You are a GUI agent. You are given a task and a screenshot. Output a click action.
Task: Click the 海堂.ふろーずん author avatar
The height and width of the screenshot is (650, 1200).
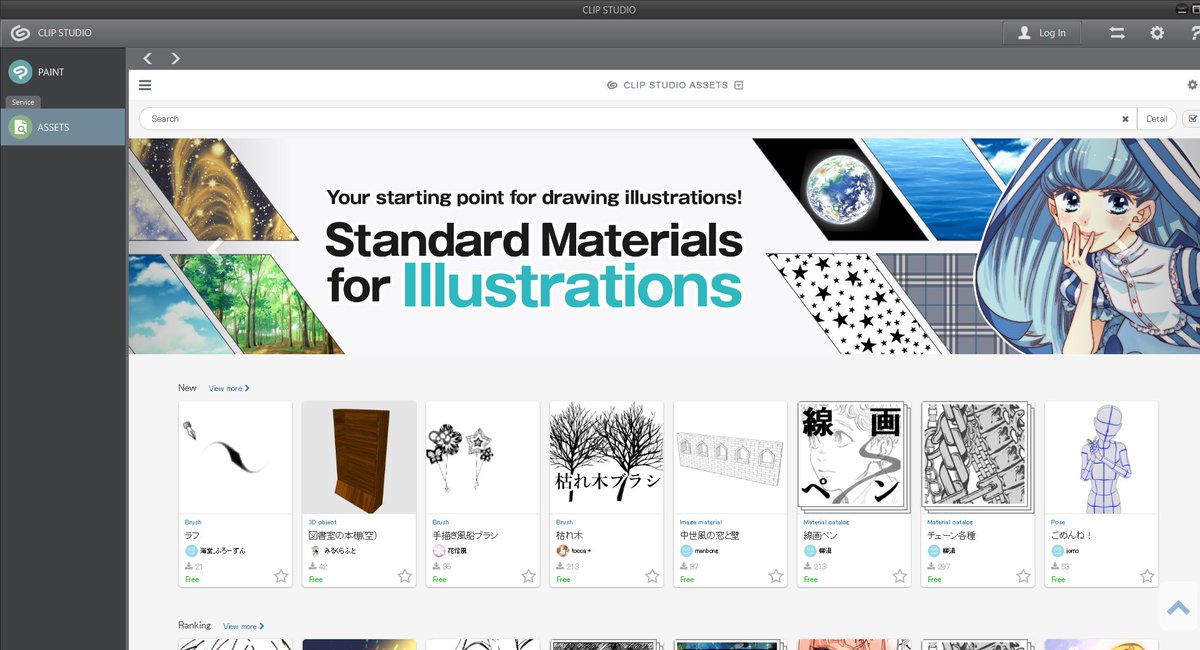[x=191, y=551]
